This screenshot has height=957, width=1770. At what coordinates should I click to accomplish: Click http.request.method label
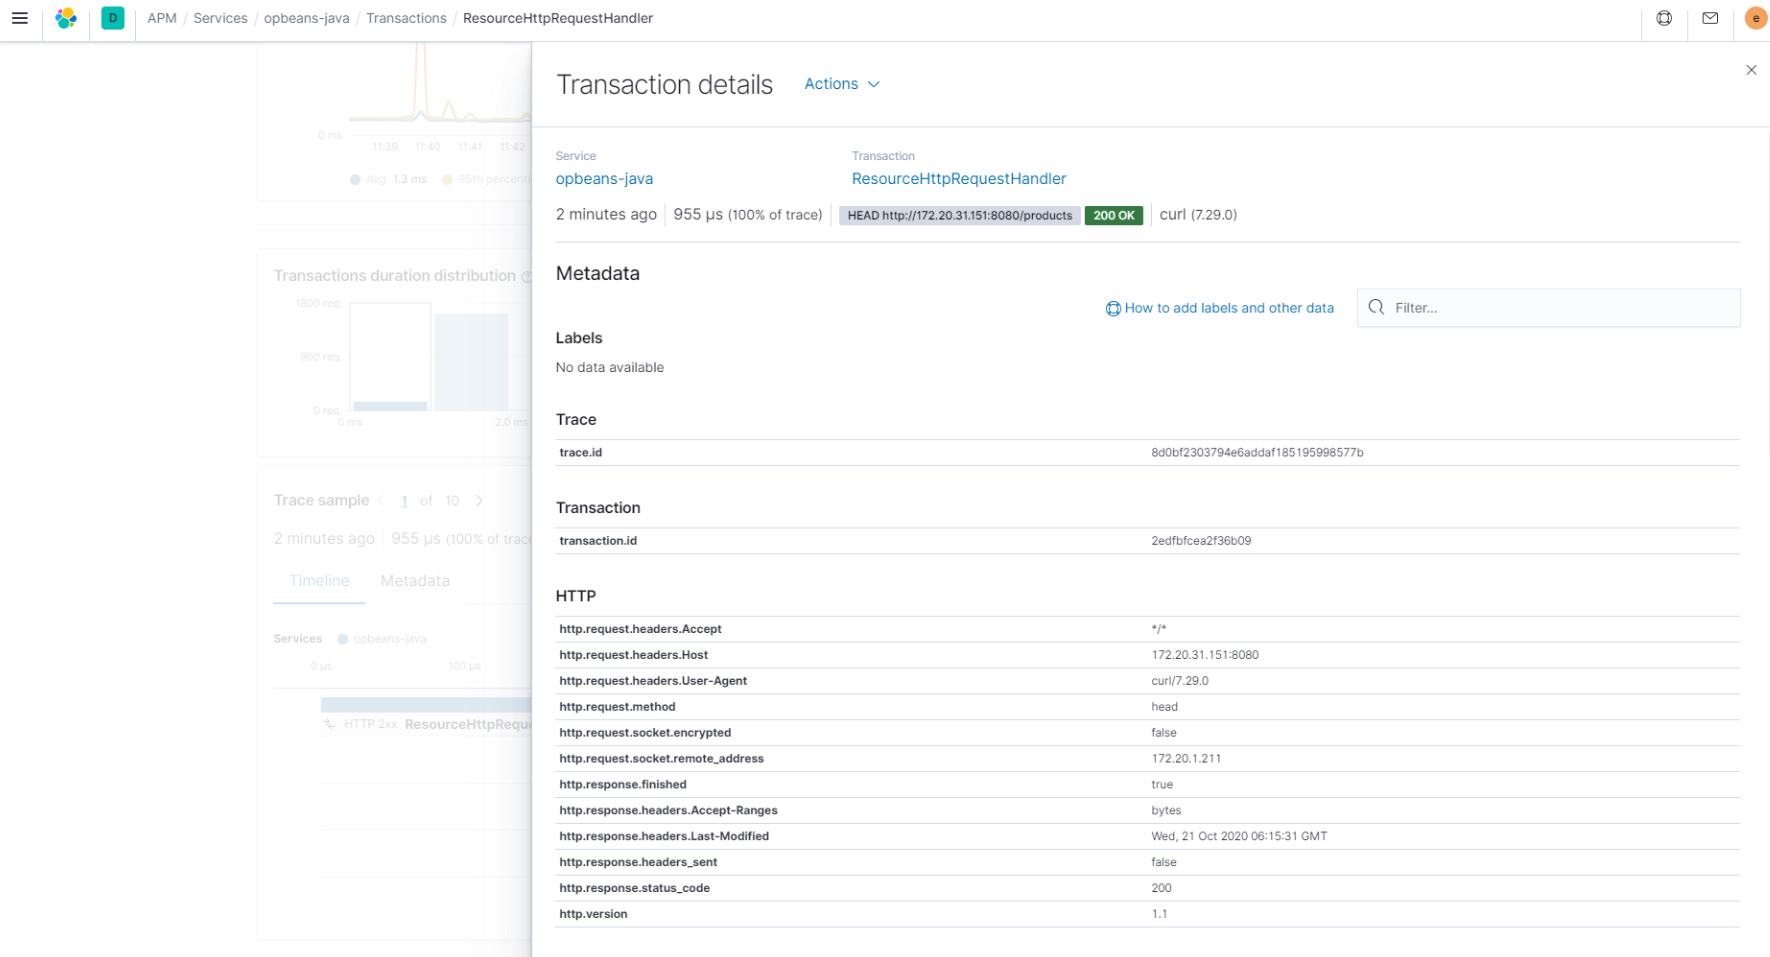pos(617,707)
